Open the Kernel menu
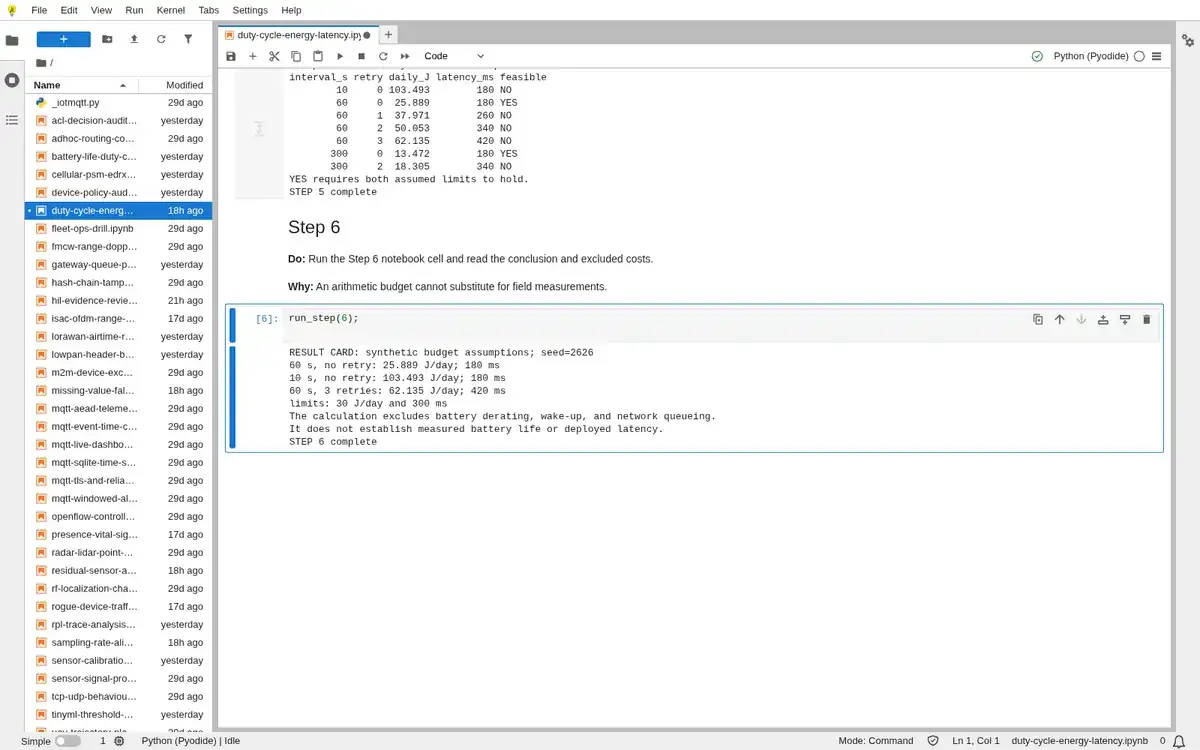The height and width of the screenshot is (750, 1200). tap(170, 10)
